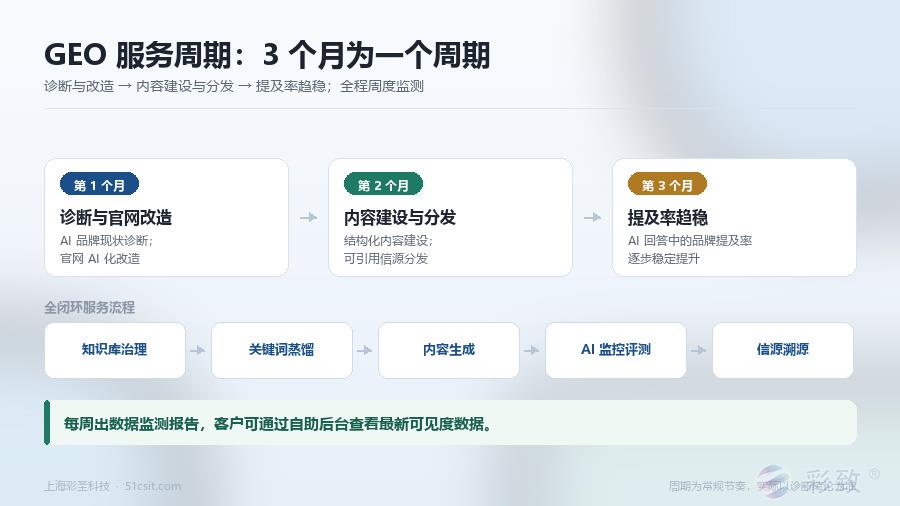Click arrow between month 2 and month 3 cards
Image resolution: width=900 pixels, height=506 pixels.
pyautogui.click(x=592, y=217)
